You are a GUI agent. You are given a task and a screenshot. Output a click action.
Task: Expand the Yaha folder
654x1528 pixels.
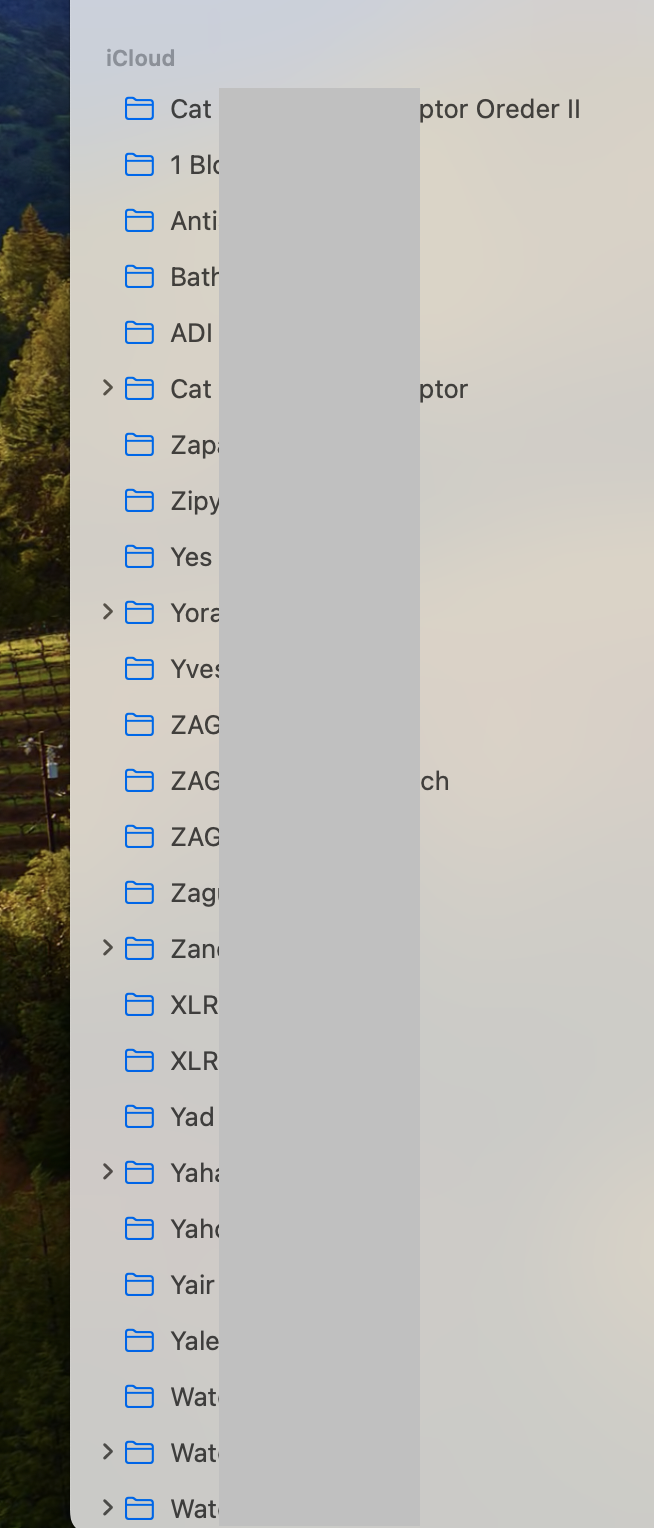tap(107, 1173)
